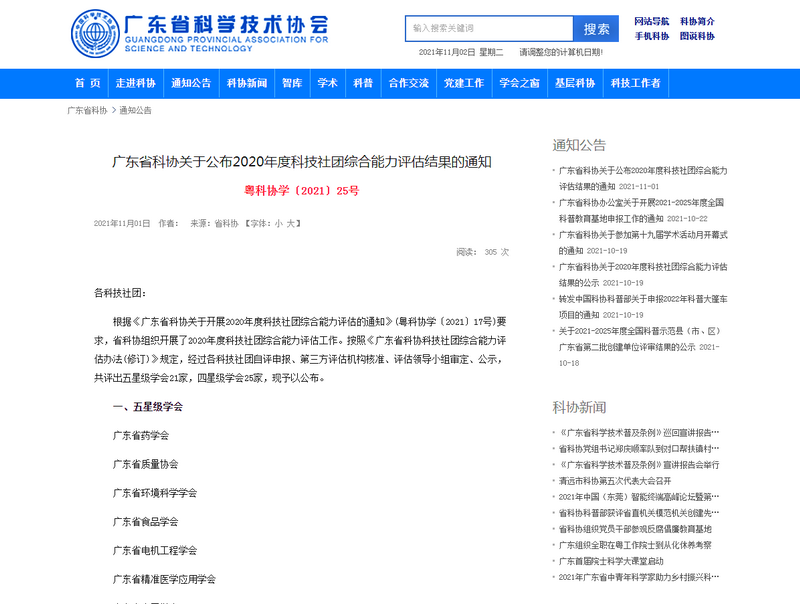Open the 通知公告 navigation tab
This screenshot has width=800, height=604.
(x=191, y=83)
